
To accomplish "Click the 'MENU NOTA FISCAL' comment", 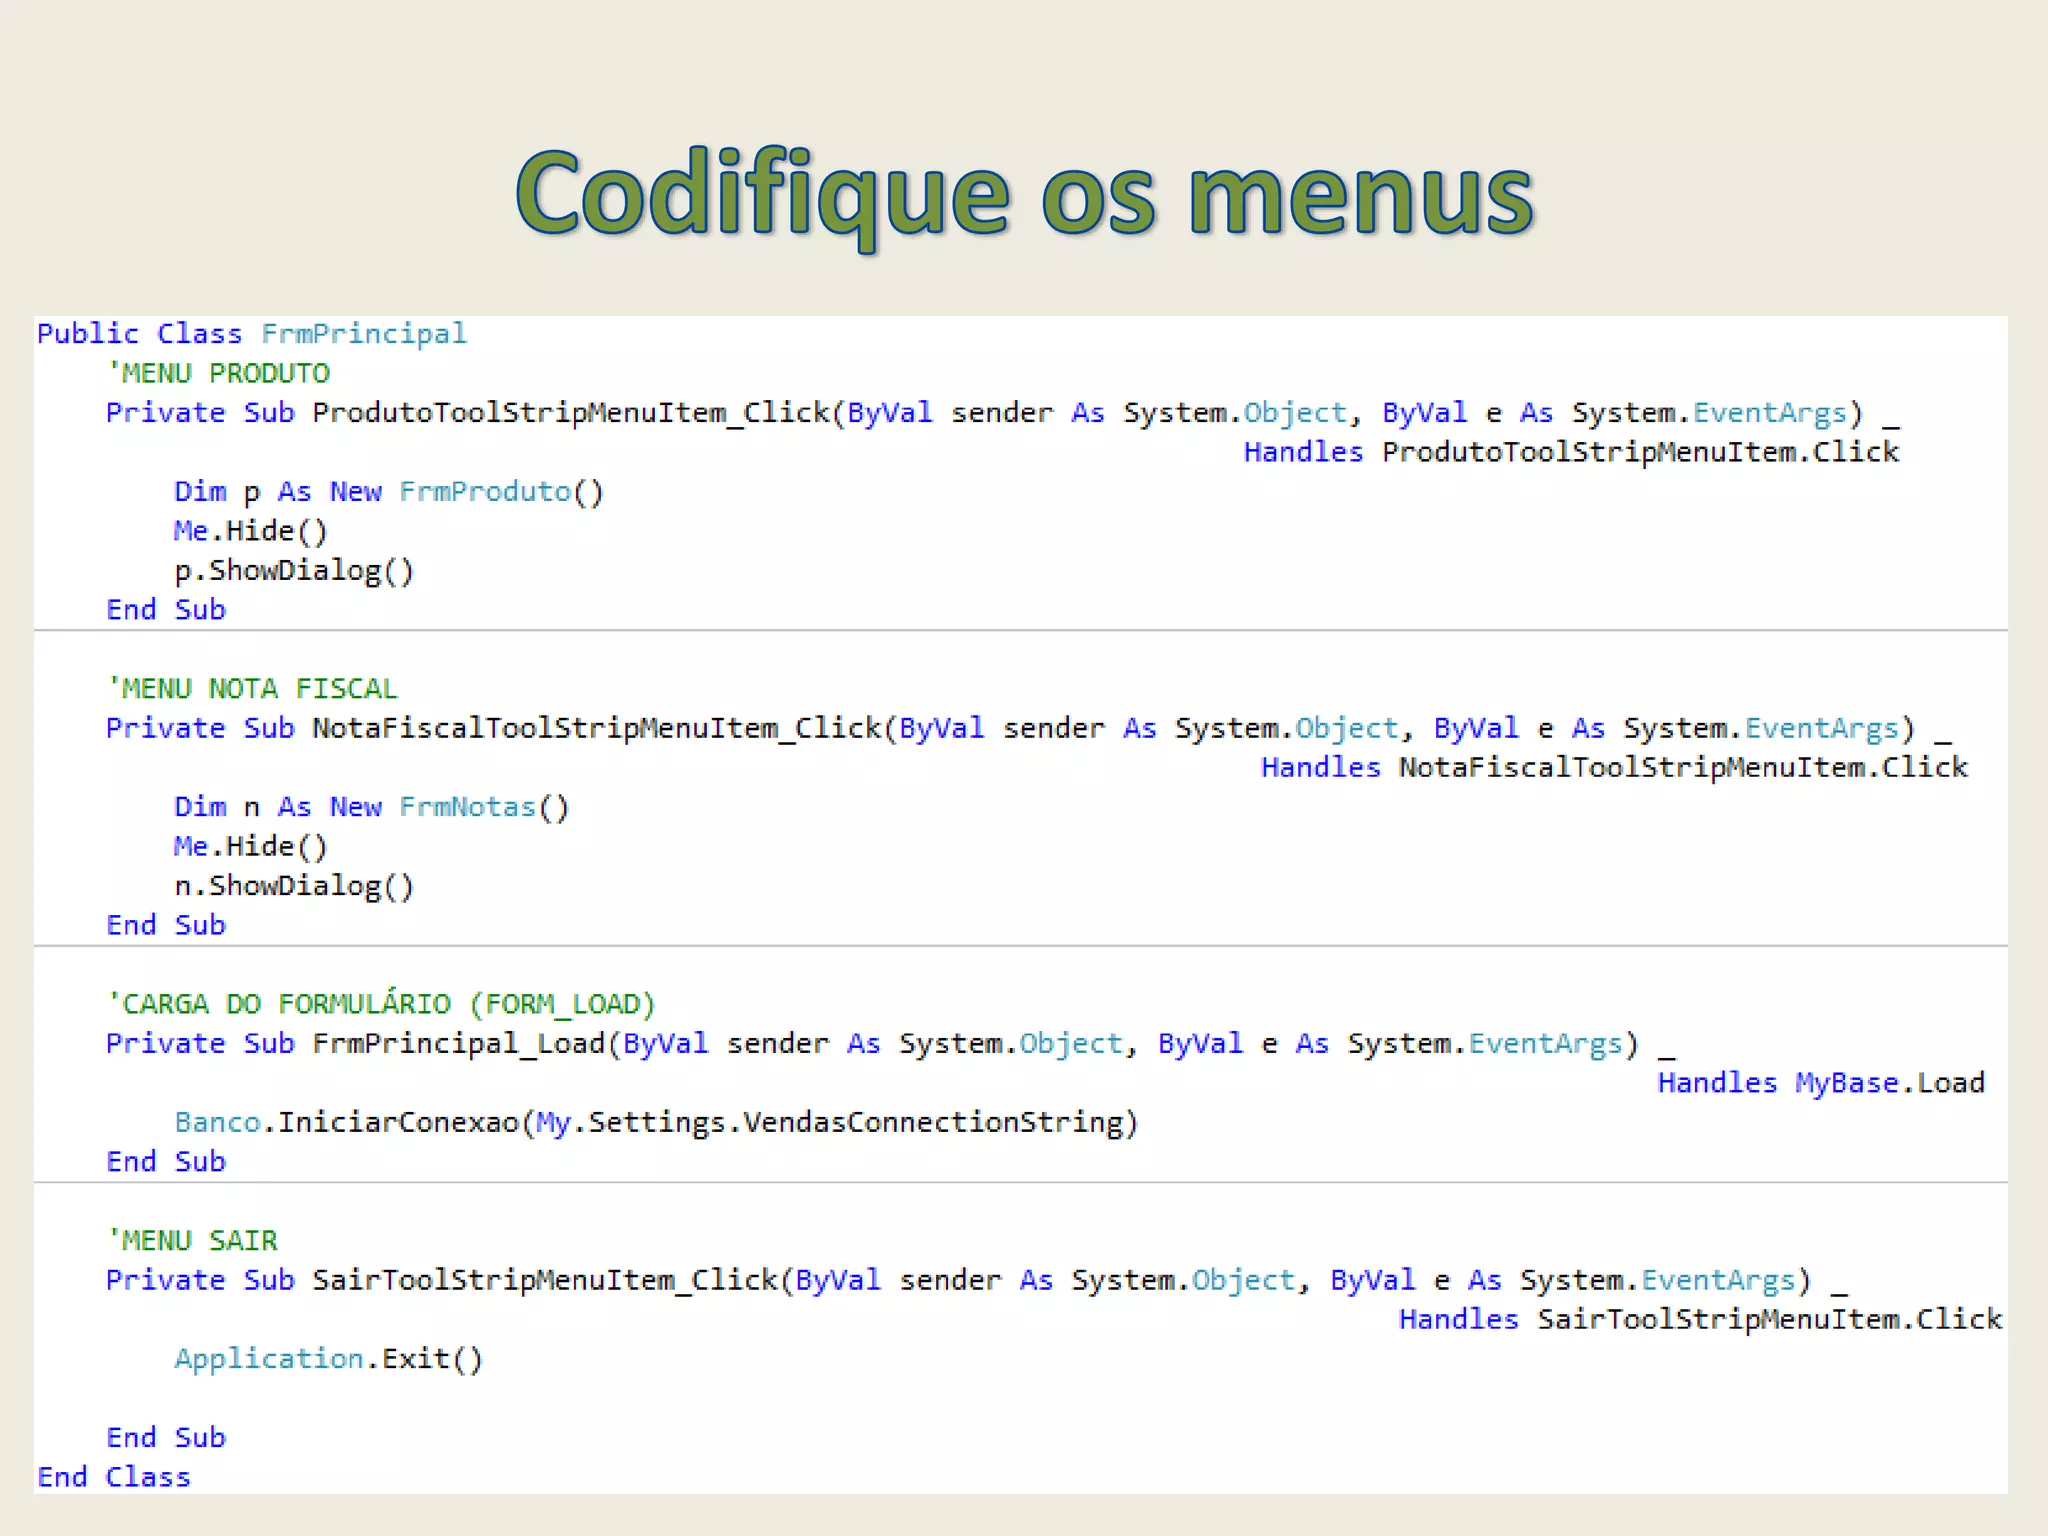I will pyautogui.click(x=252, y=689).
